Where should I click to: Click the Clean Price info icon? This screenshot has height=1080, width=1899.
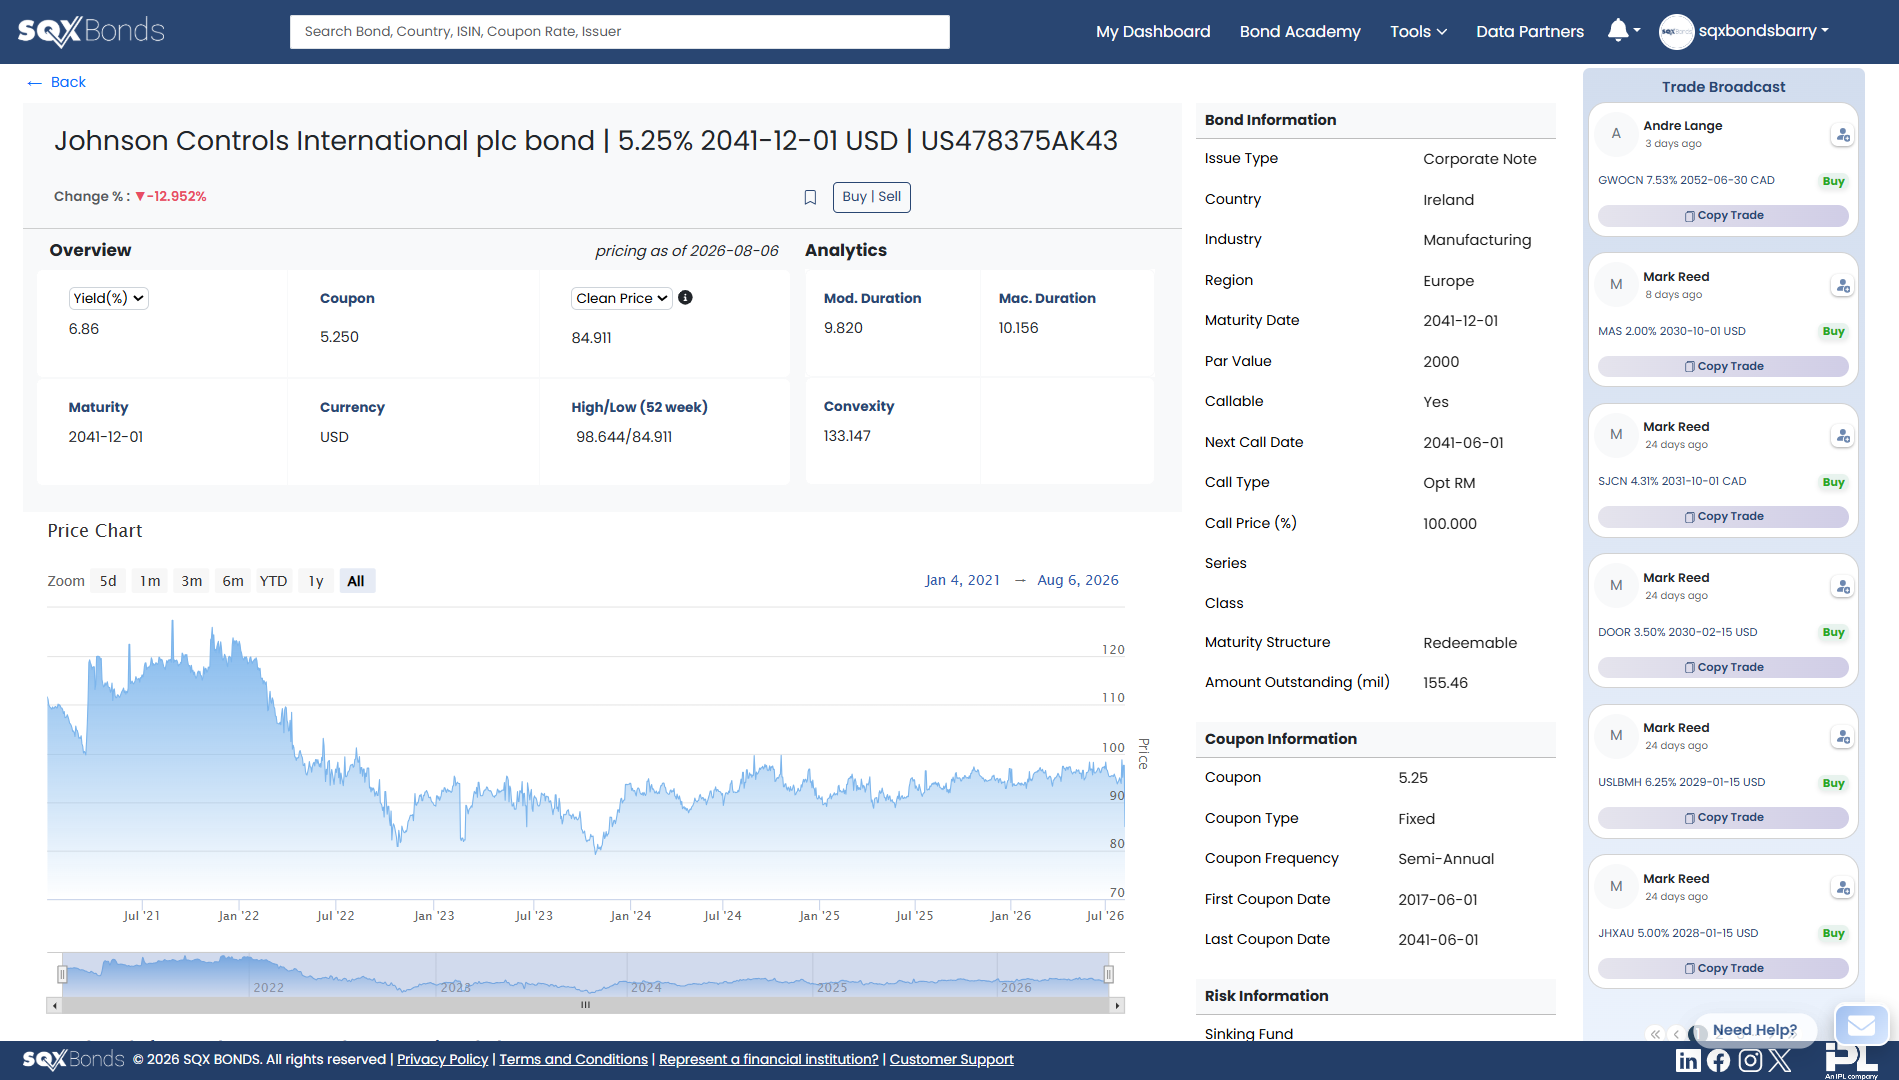[685, 297]
